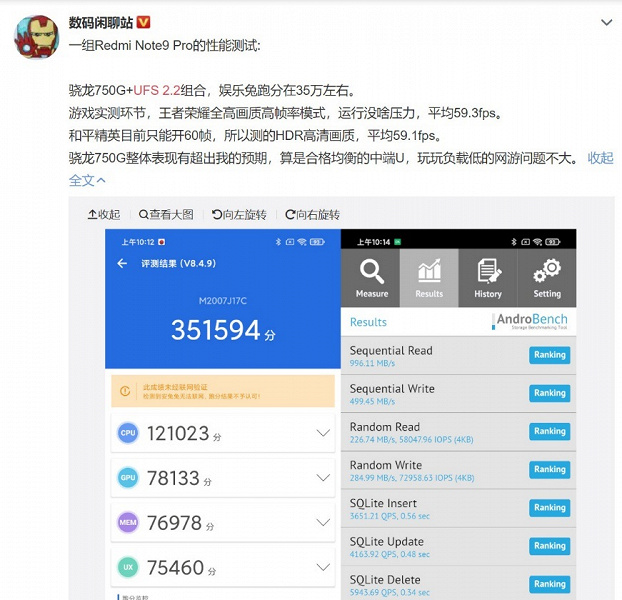This screenshot has width=622, height=600.
Task: Click the Random Read IOPS value line
Action: (x=411, y=439)
